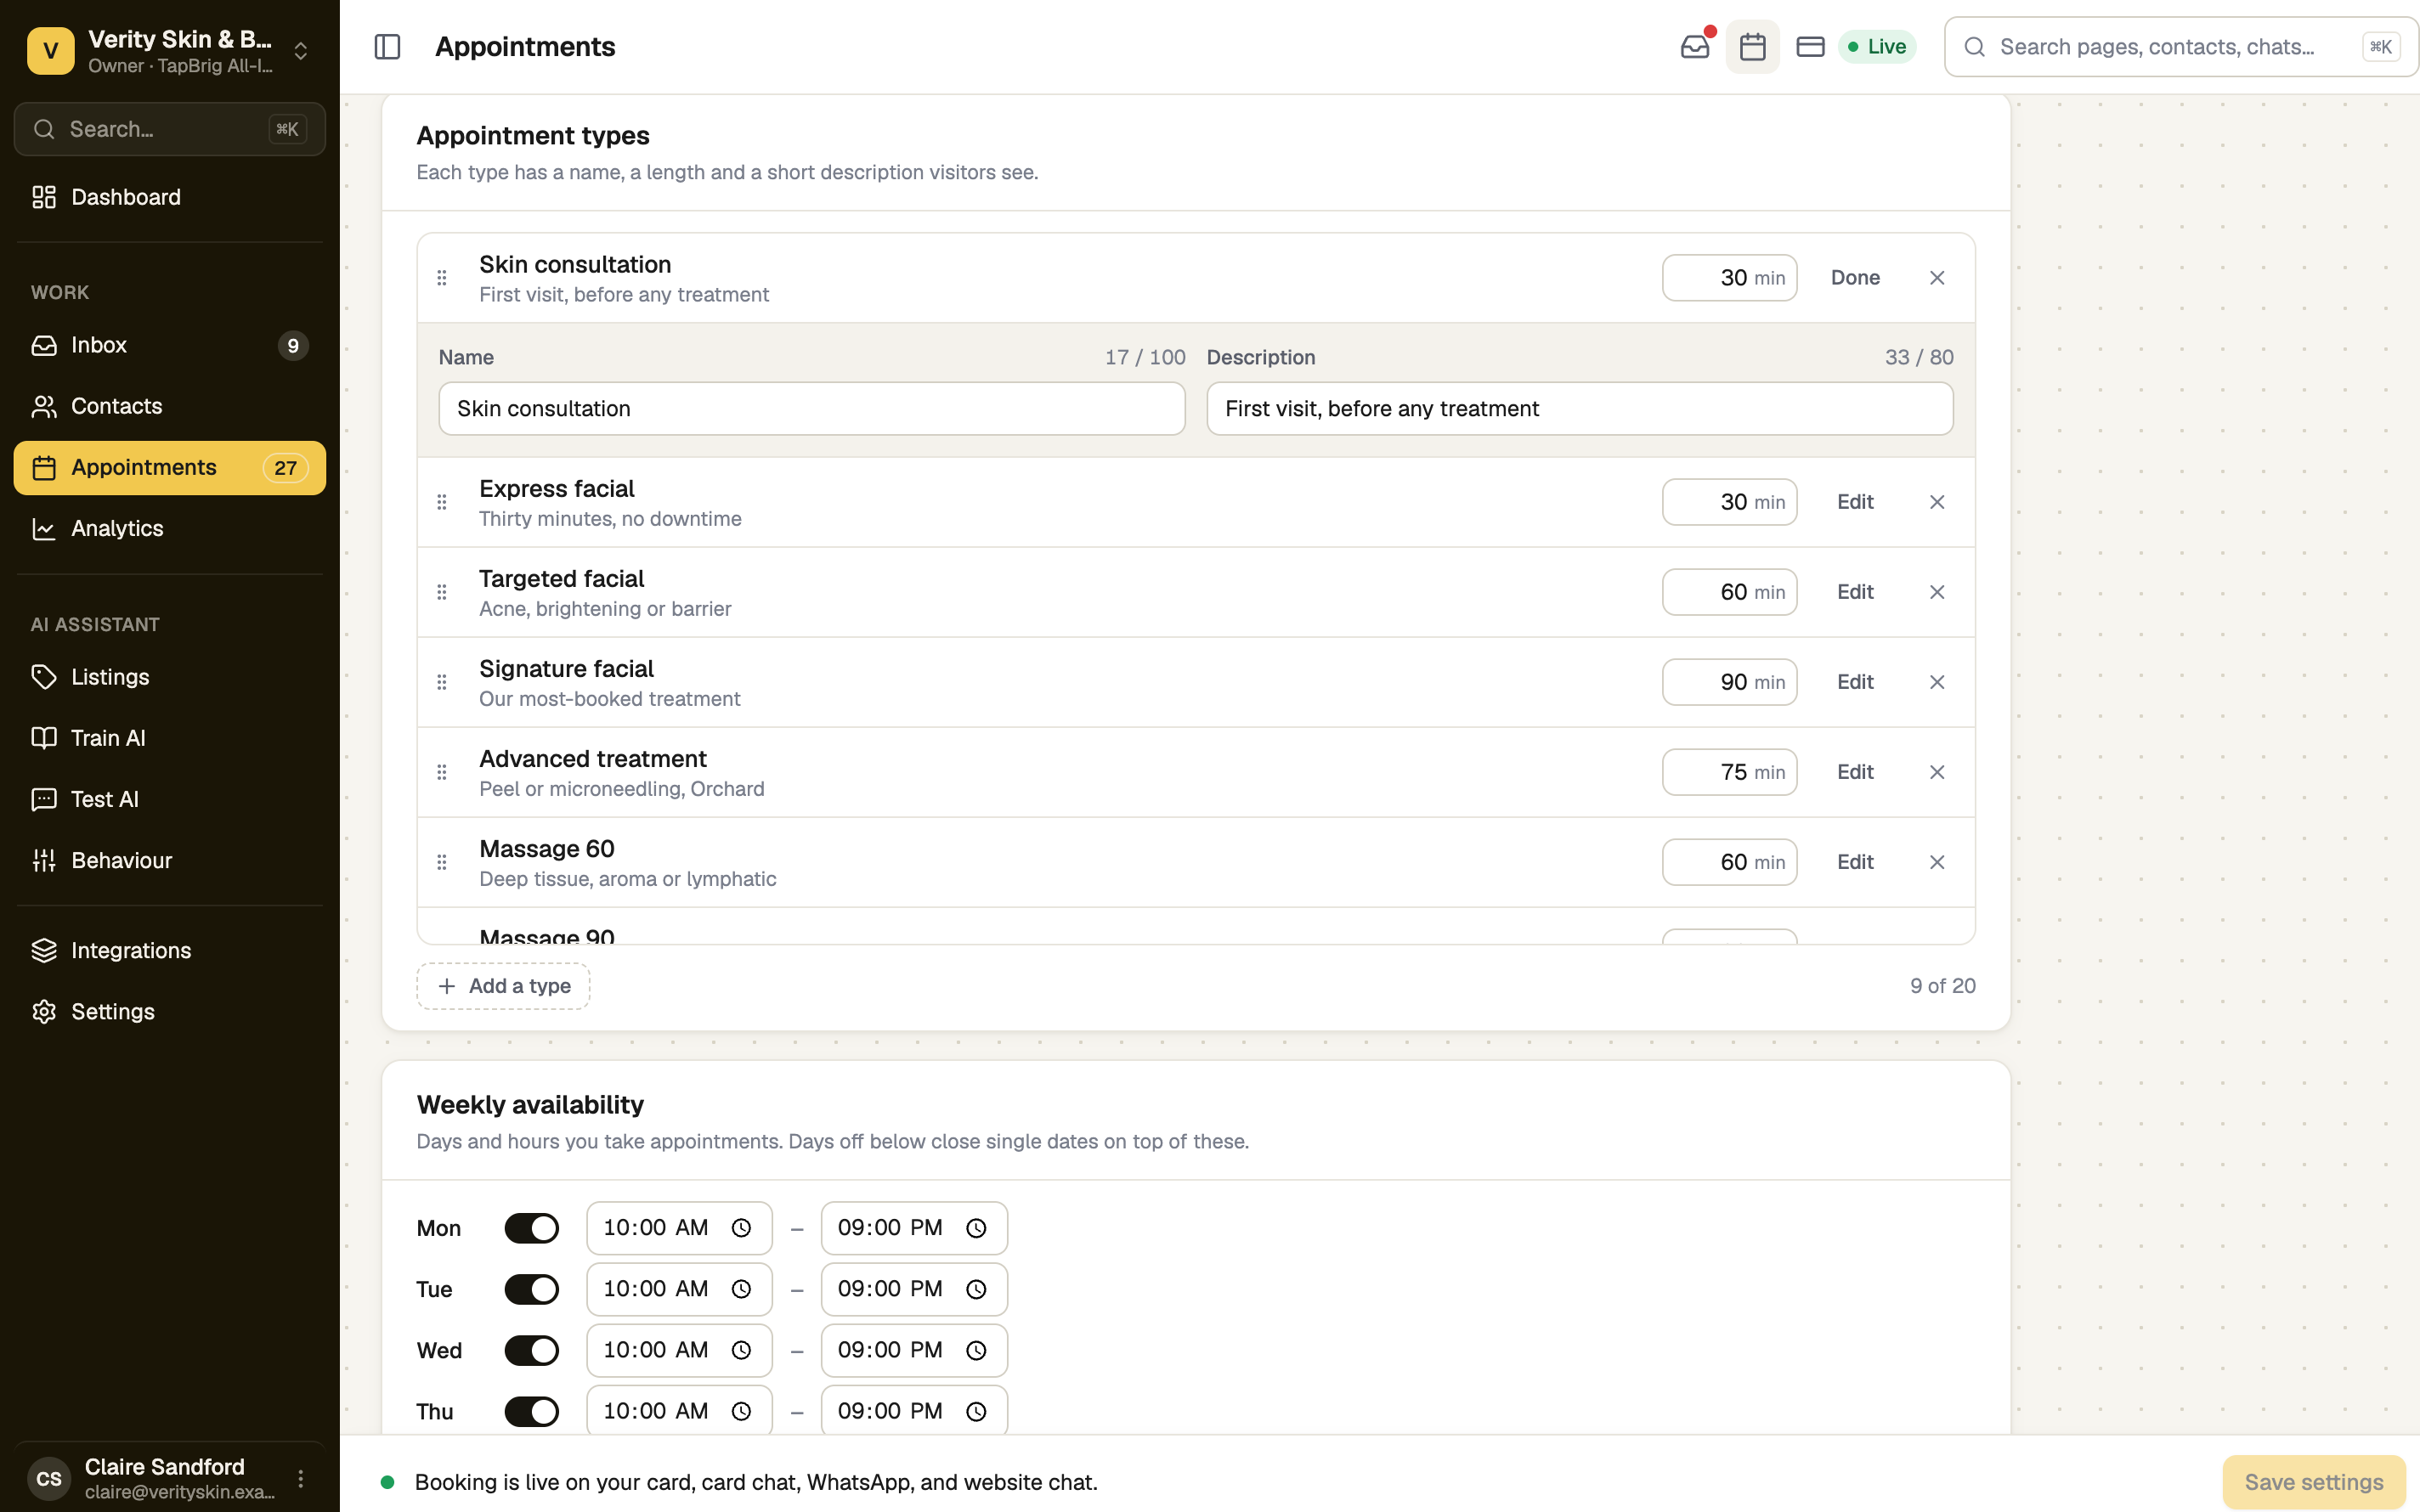Viewport: 2420px width, 1512px height.
Task: Focus the top search pages field
Action: 2181,47
